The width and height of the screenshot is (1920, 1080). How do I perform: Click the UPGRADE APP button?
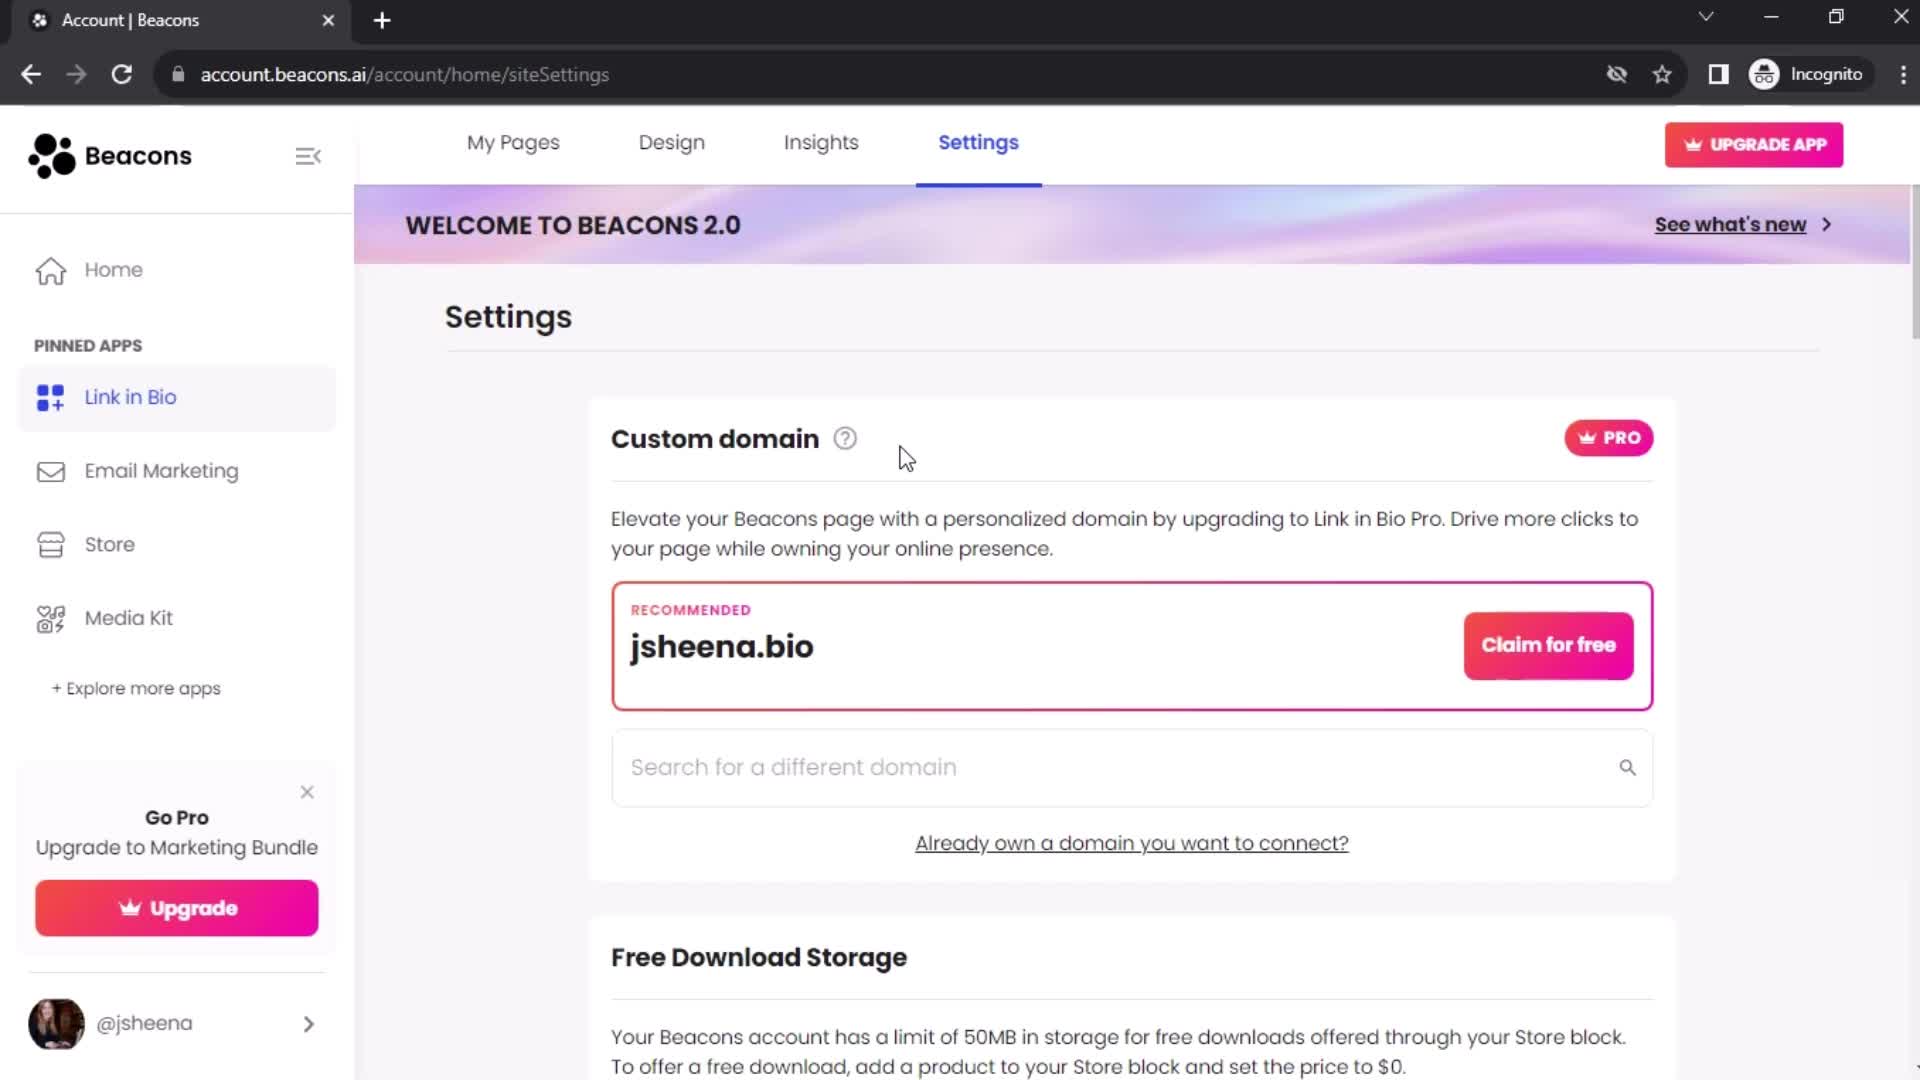(x=1754, y=145)
